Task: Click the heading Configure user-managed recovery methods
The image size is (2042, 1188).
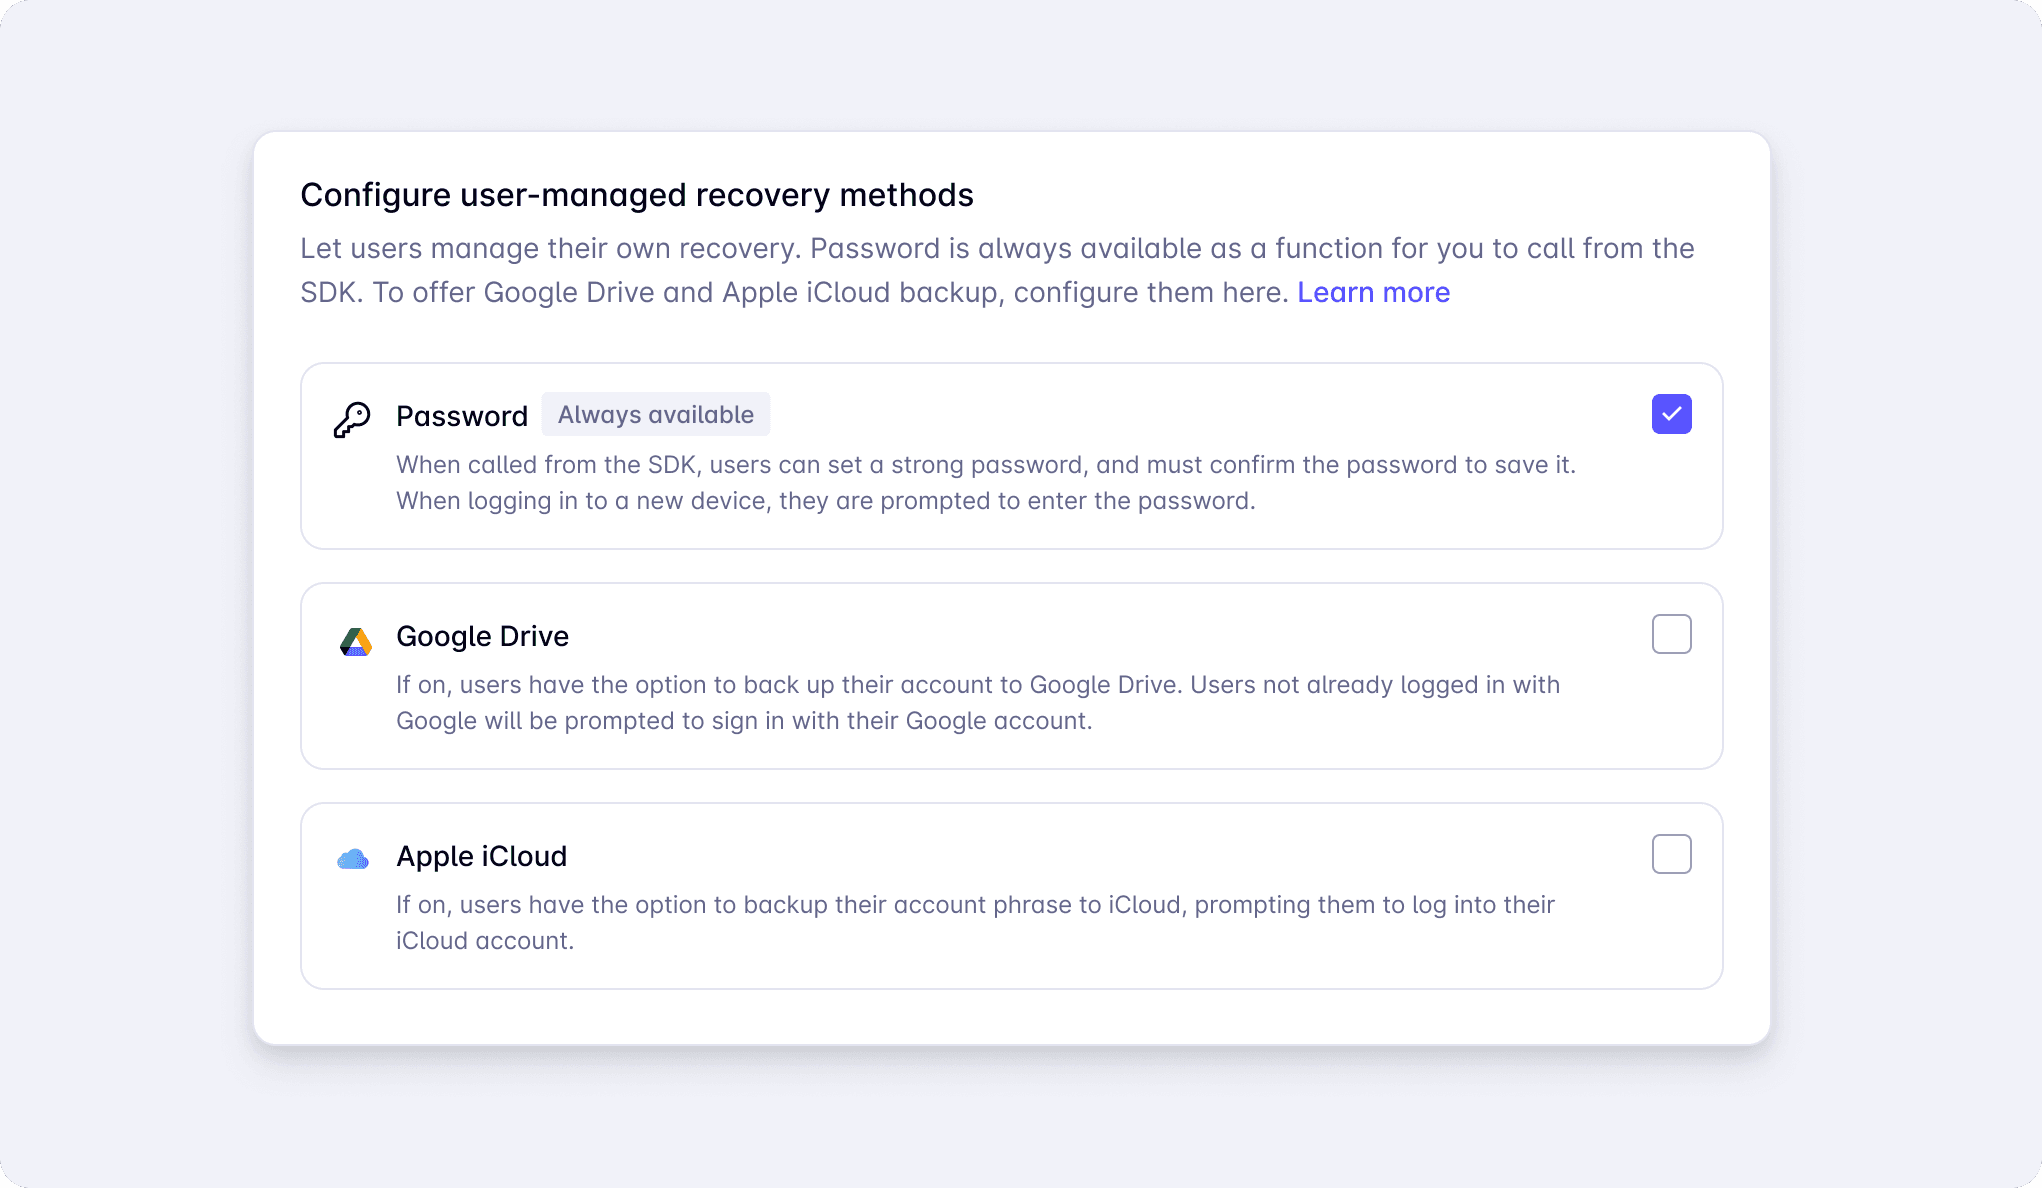Action: [637, 195]
